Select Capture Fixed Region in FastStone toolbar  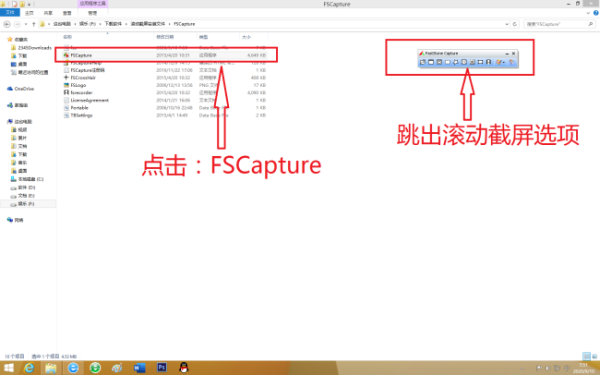(480, 62)
